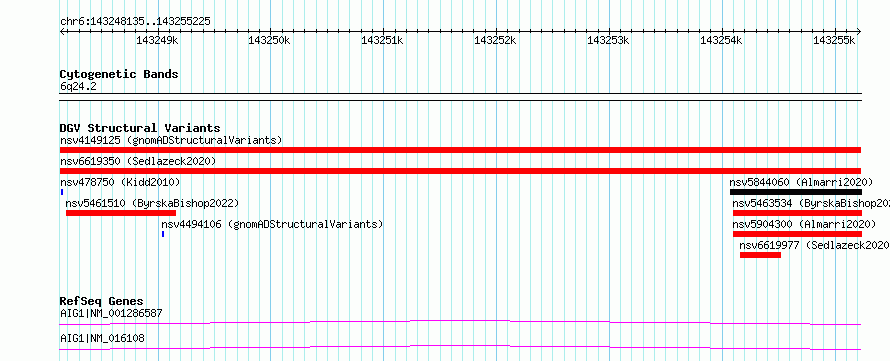Select the red bar under nsv5904300
The width and height of the screenshot is (890, 361).
797,234
